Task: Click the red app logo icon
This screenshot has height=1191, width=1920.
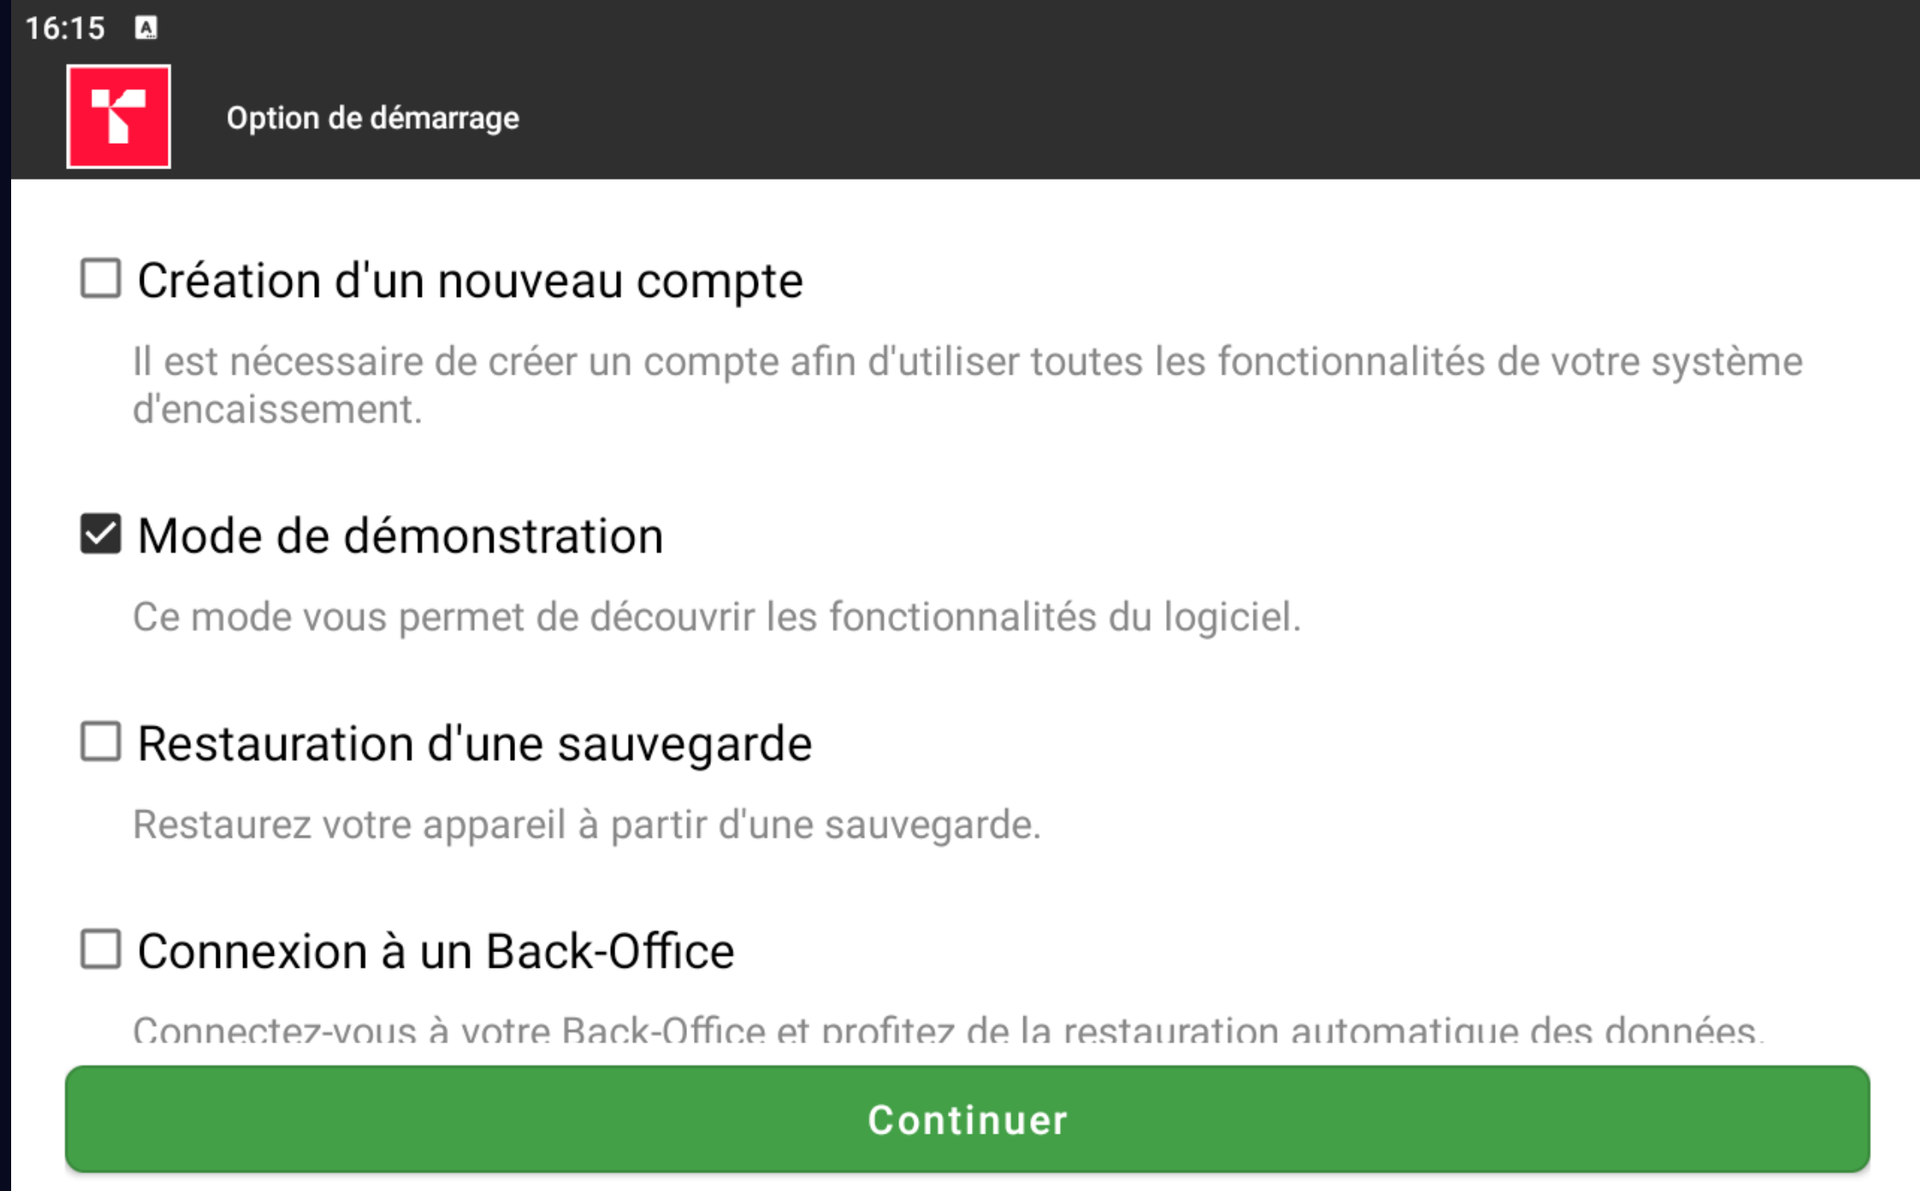Action: (x=118, y=117)
